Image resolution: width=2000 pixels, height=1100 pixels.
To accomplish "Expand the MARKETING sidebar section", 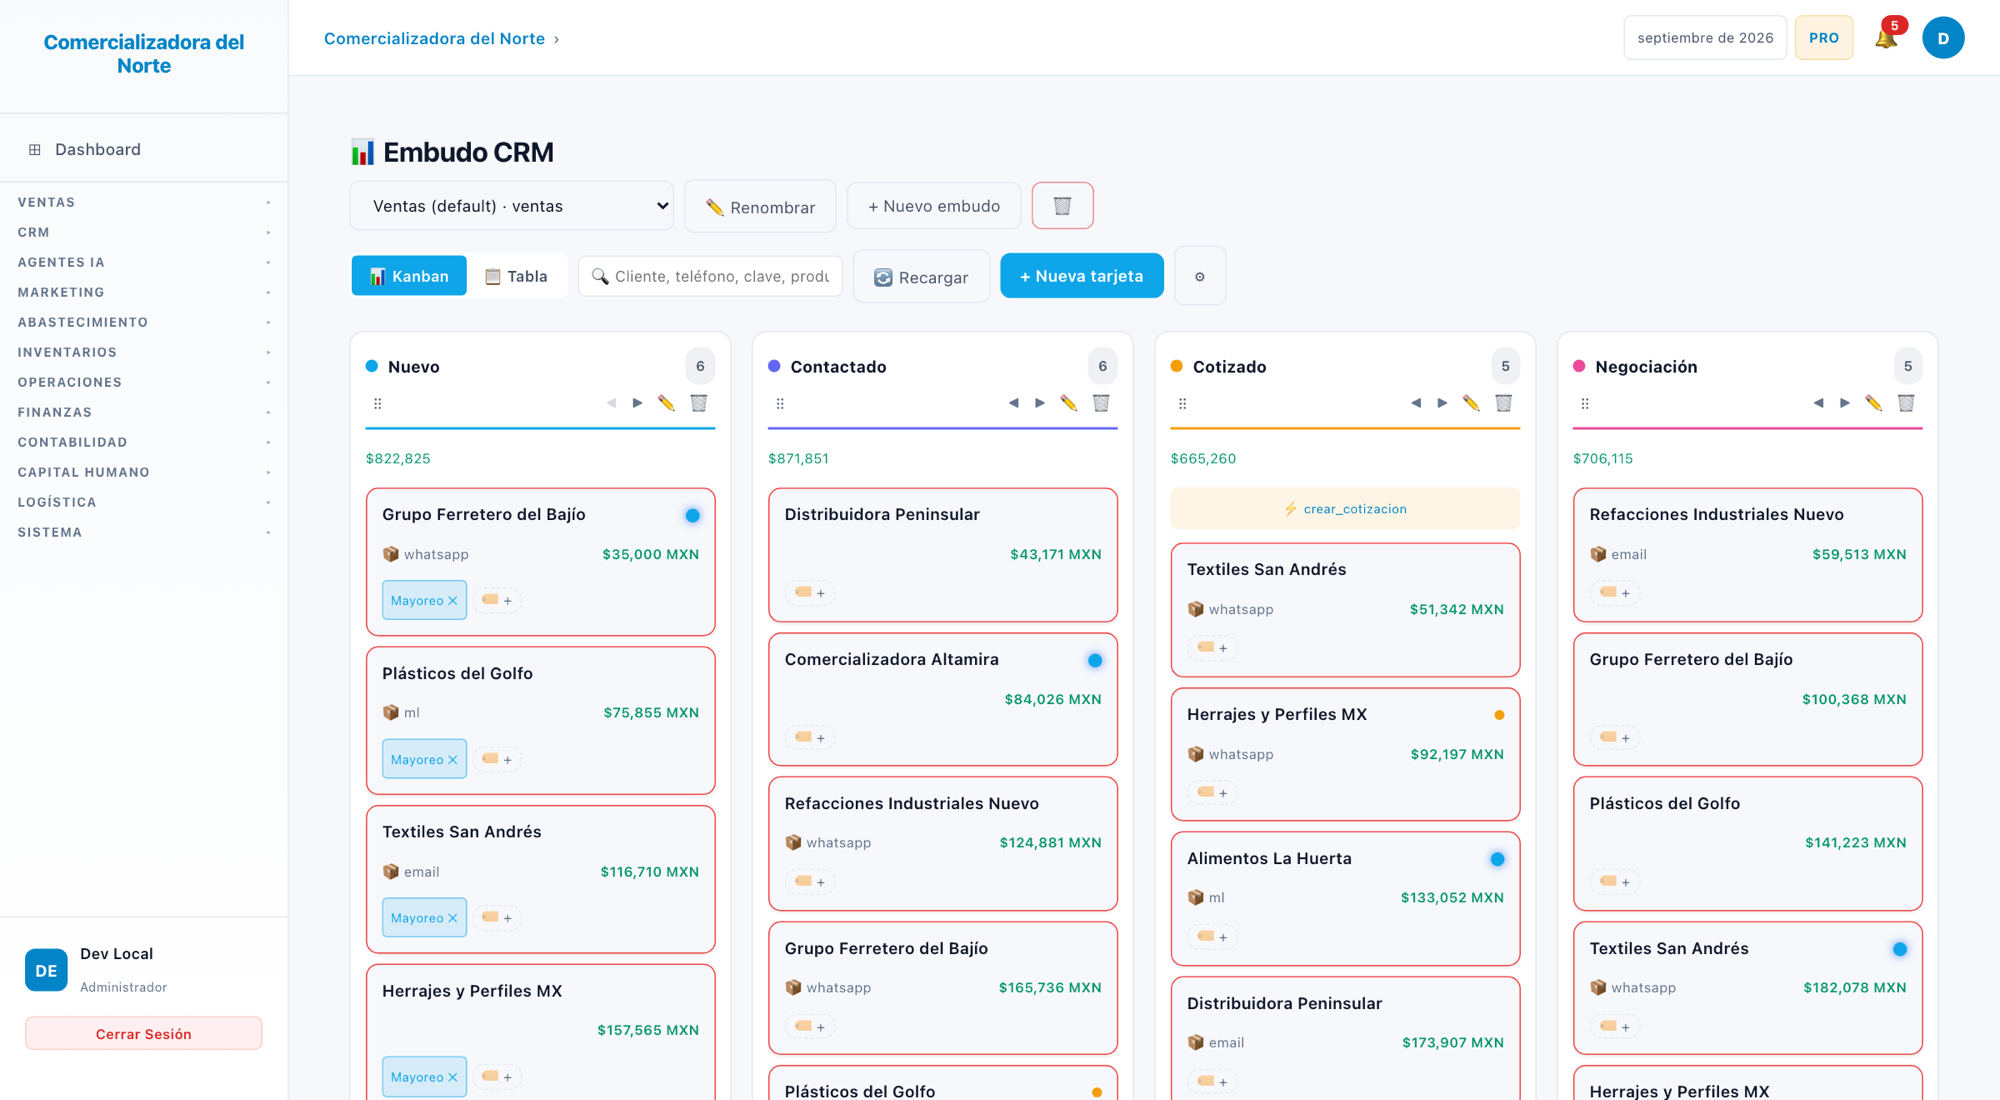I will pos(144,292).
